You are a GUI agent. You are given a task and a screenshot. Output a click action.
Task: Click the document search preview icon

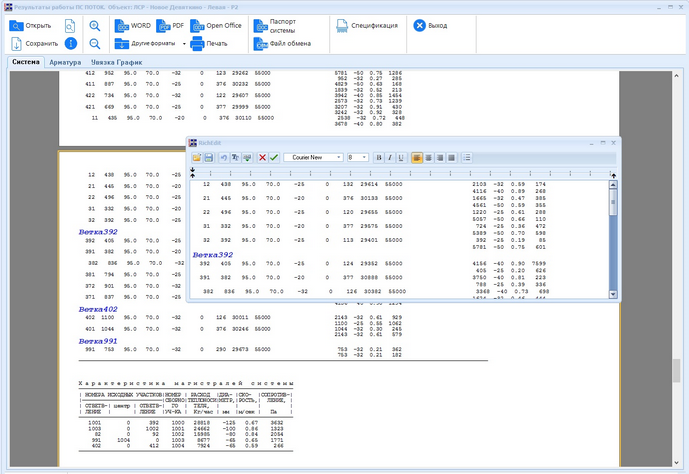(70, 26)
